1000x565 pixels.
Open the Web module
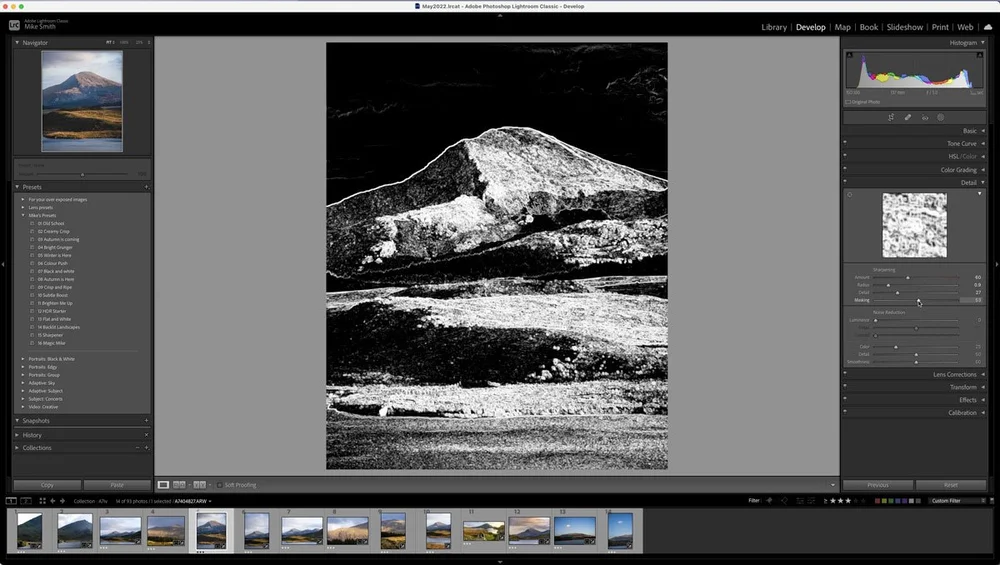coord(965,27)
